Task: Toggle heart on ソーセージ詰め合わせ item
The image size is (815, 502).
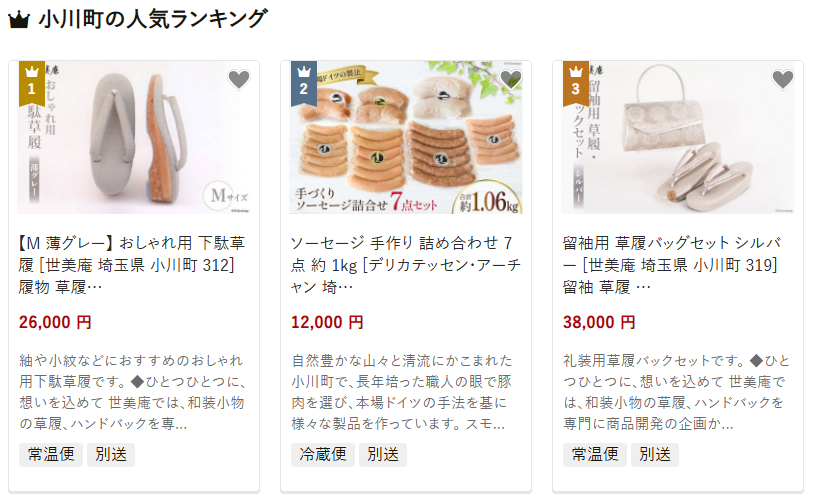Action: 511,80
